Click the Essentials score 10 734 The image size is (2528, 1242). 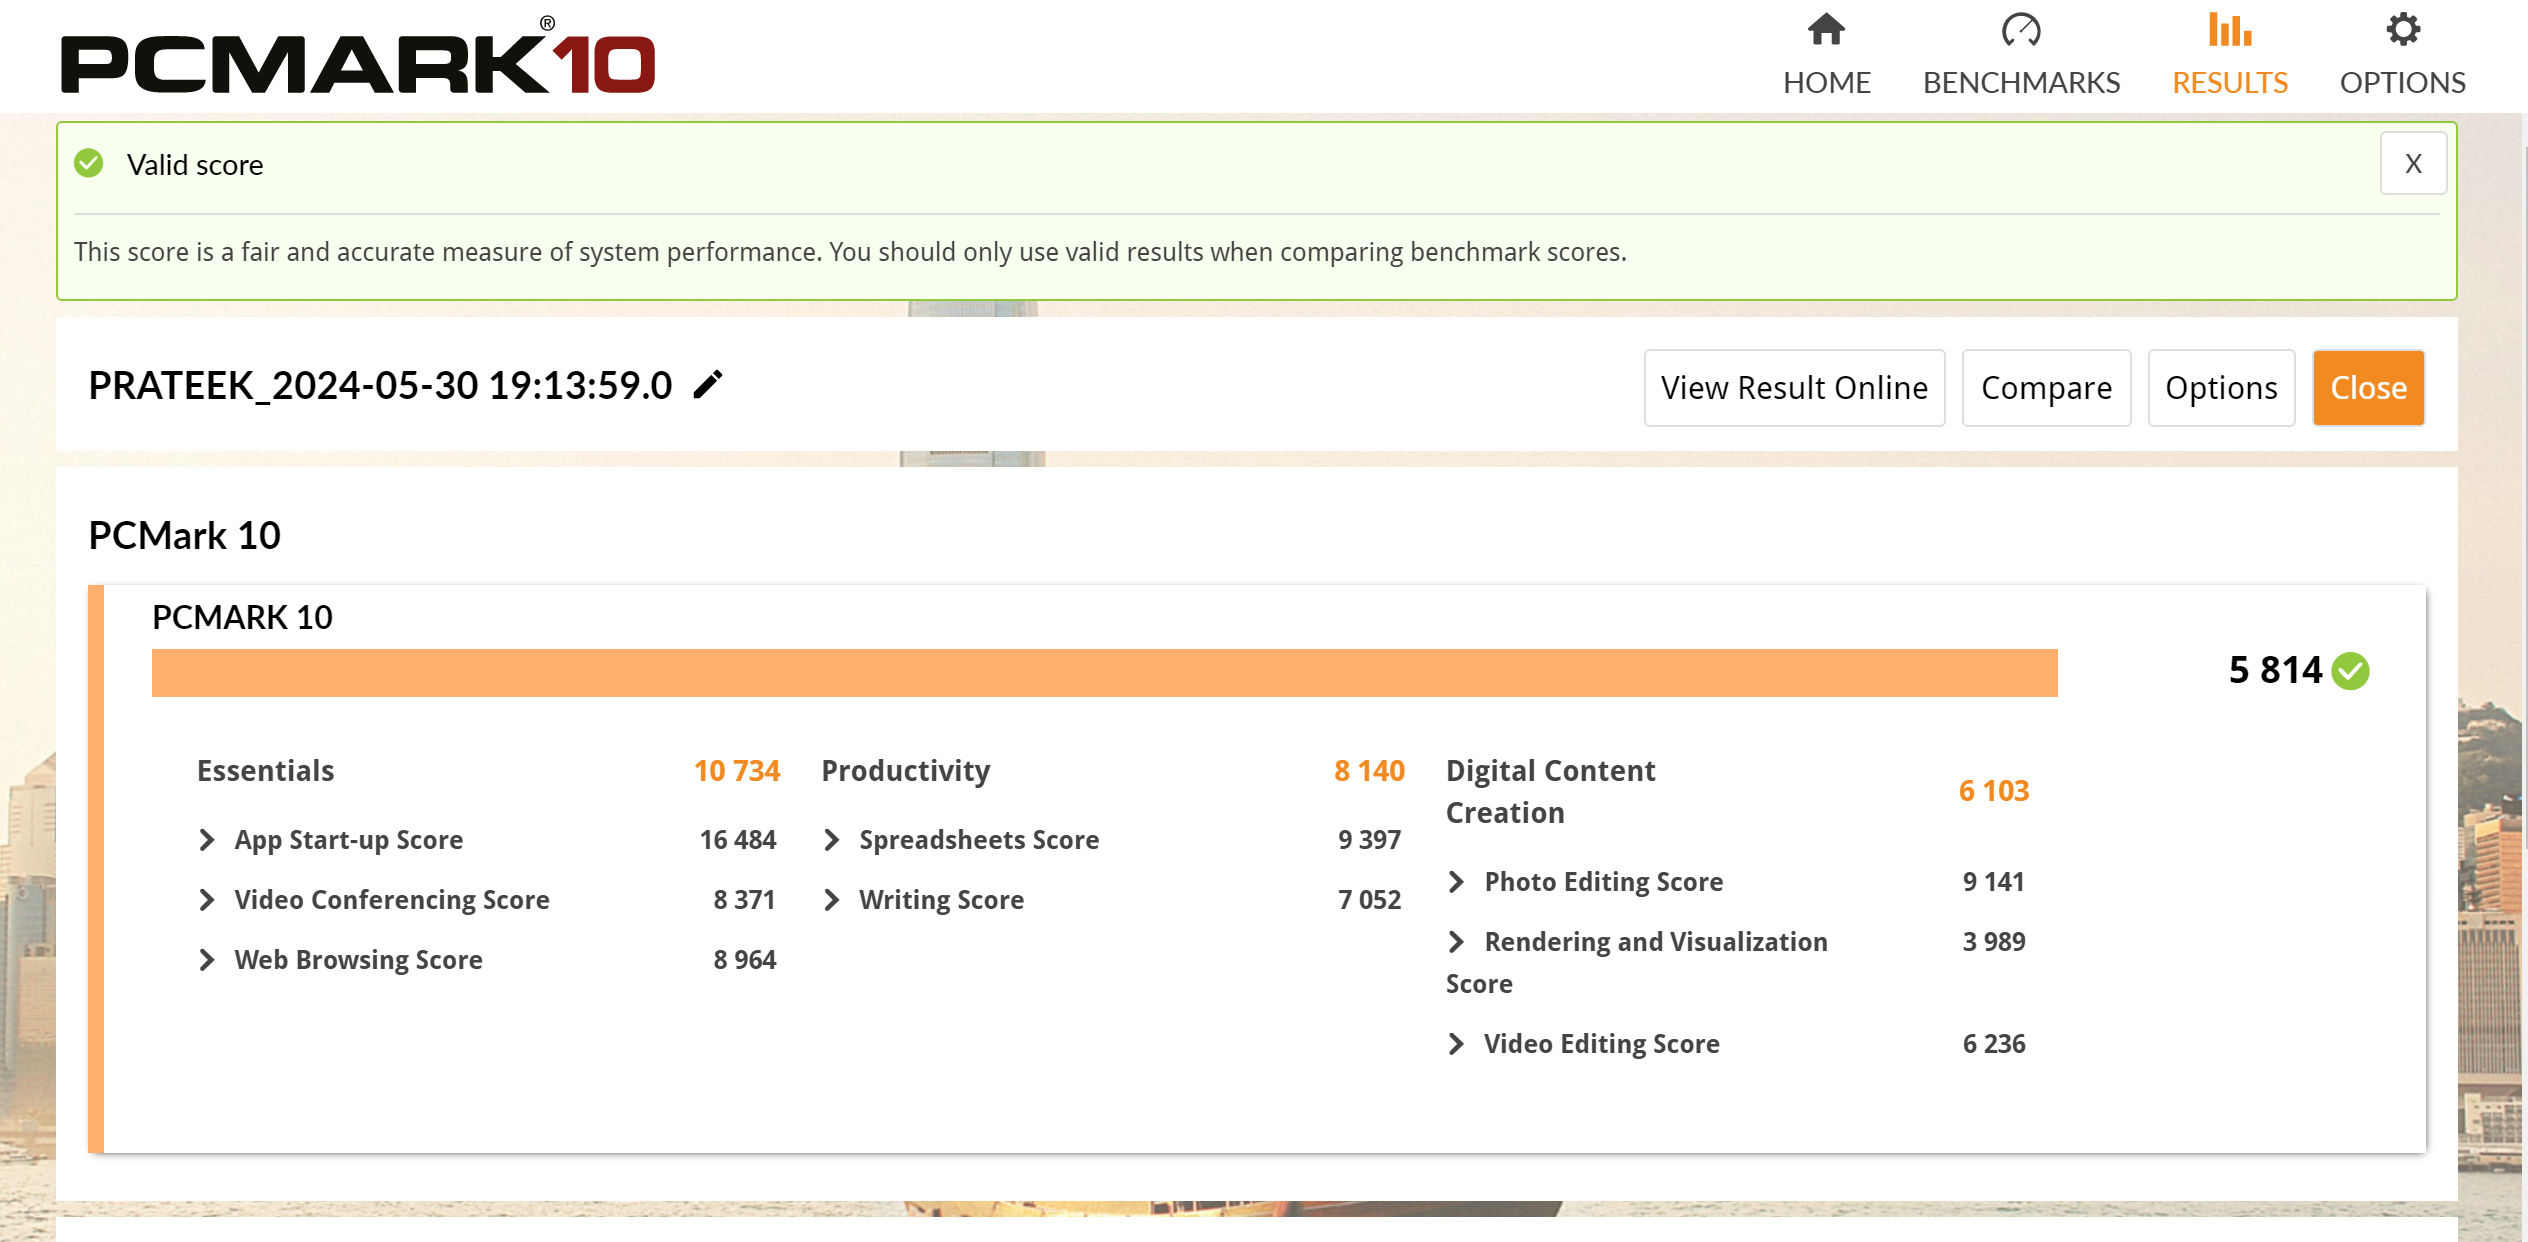pyautogui.click(x=737, y=771)
